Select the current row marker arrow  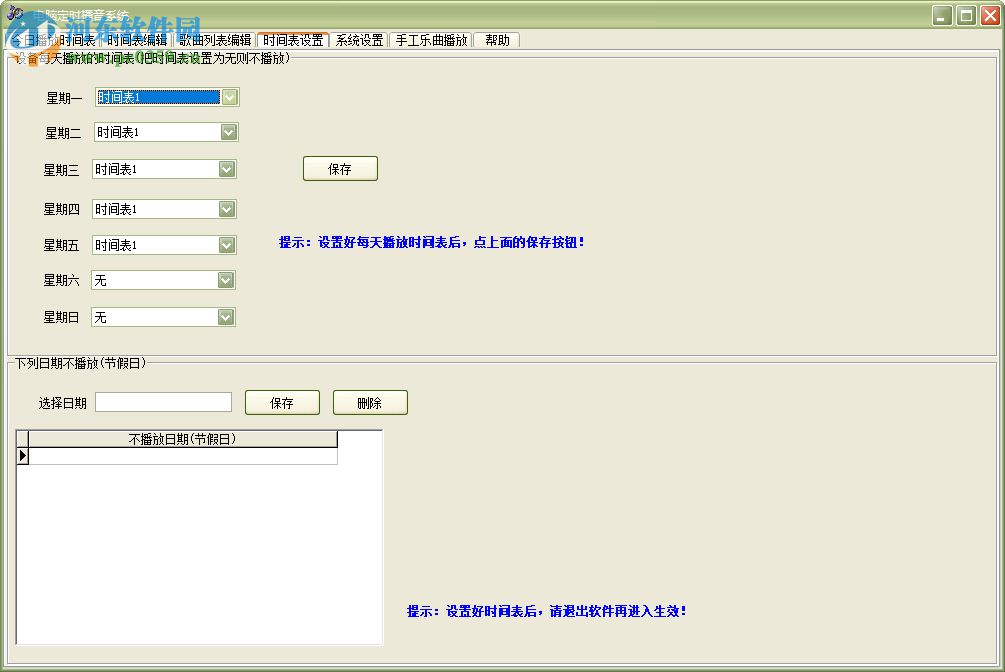click(22, 456)
